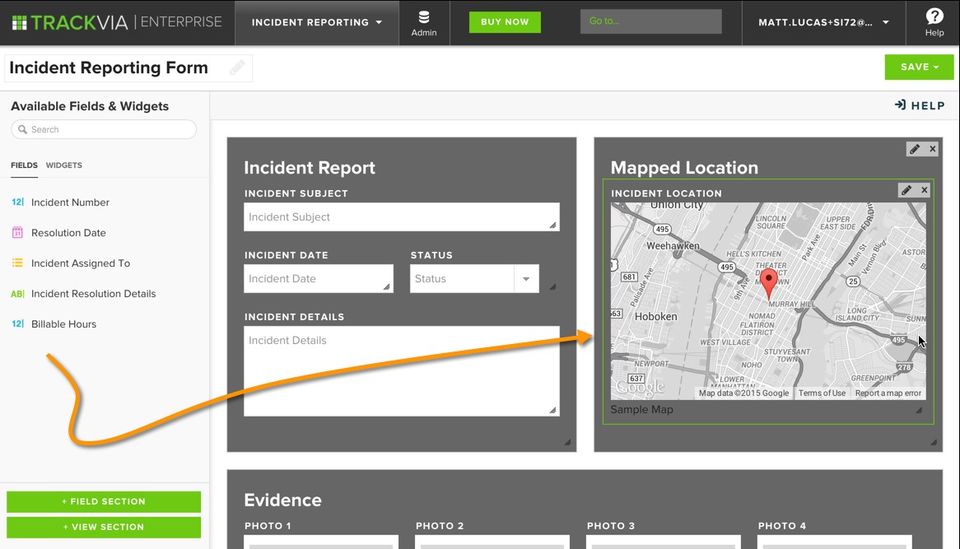This screenshot has width=960, height=549.
Task: Click Resolution Date calendar icon
Action: pos(18,233)
